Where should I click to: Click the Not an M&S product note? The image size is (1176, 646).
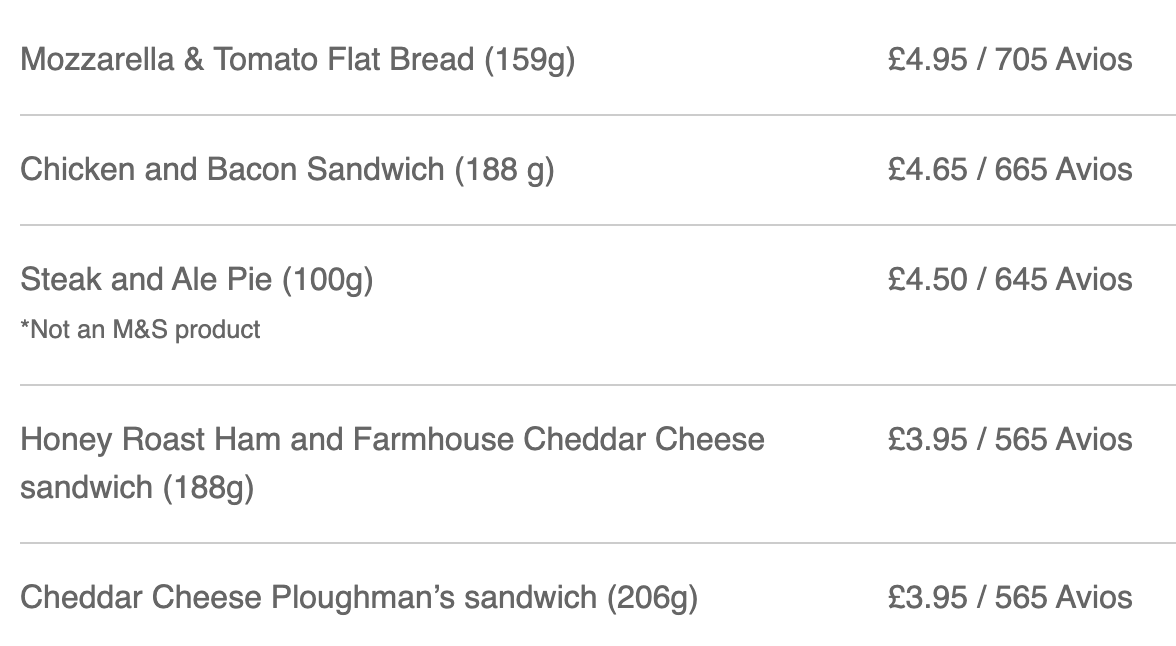[x=140, y=329]
